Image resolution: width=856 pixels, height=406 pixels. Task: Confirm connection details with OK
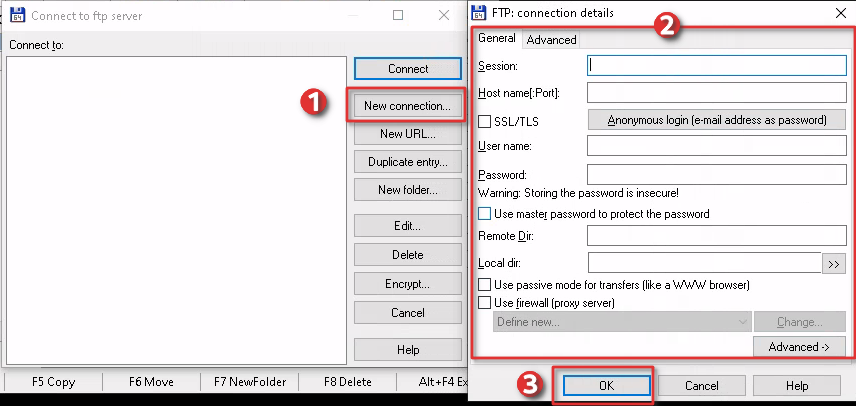pos(607,385)
